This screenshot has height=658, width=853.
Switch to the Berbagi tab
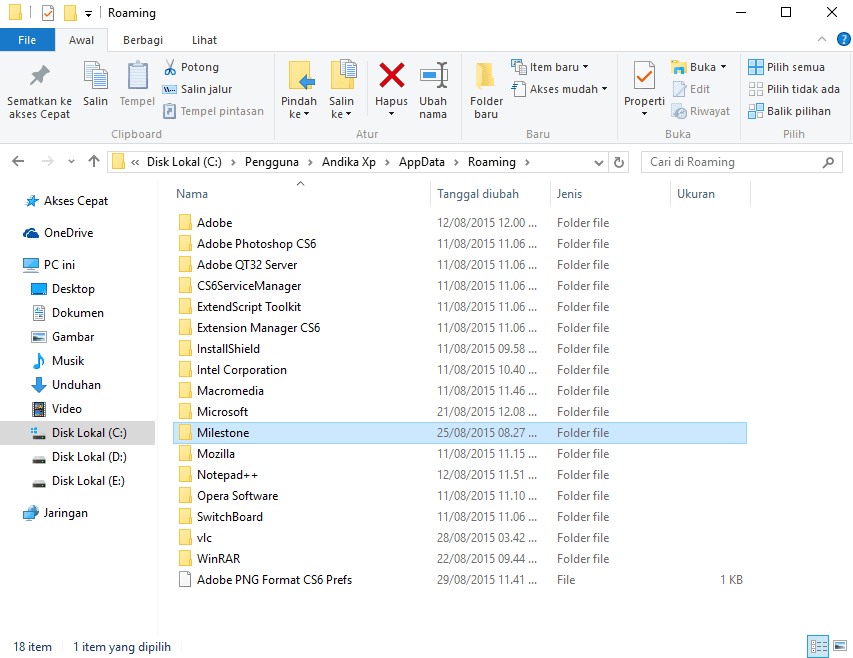[143, 40]
